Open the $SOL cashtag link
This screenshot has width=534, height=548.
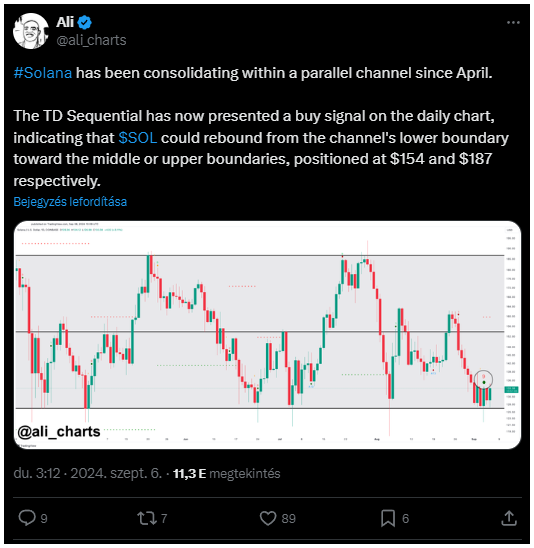pos(137,138)
